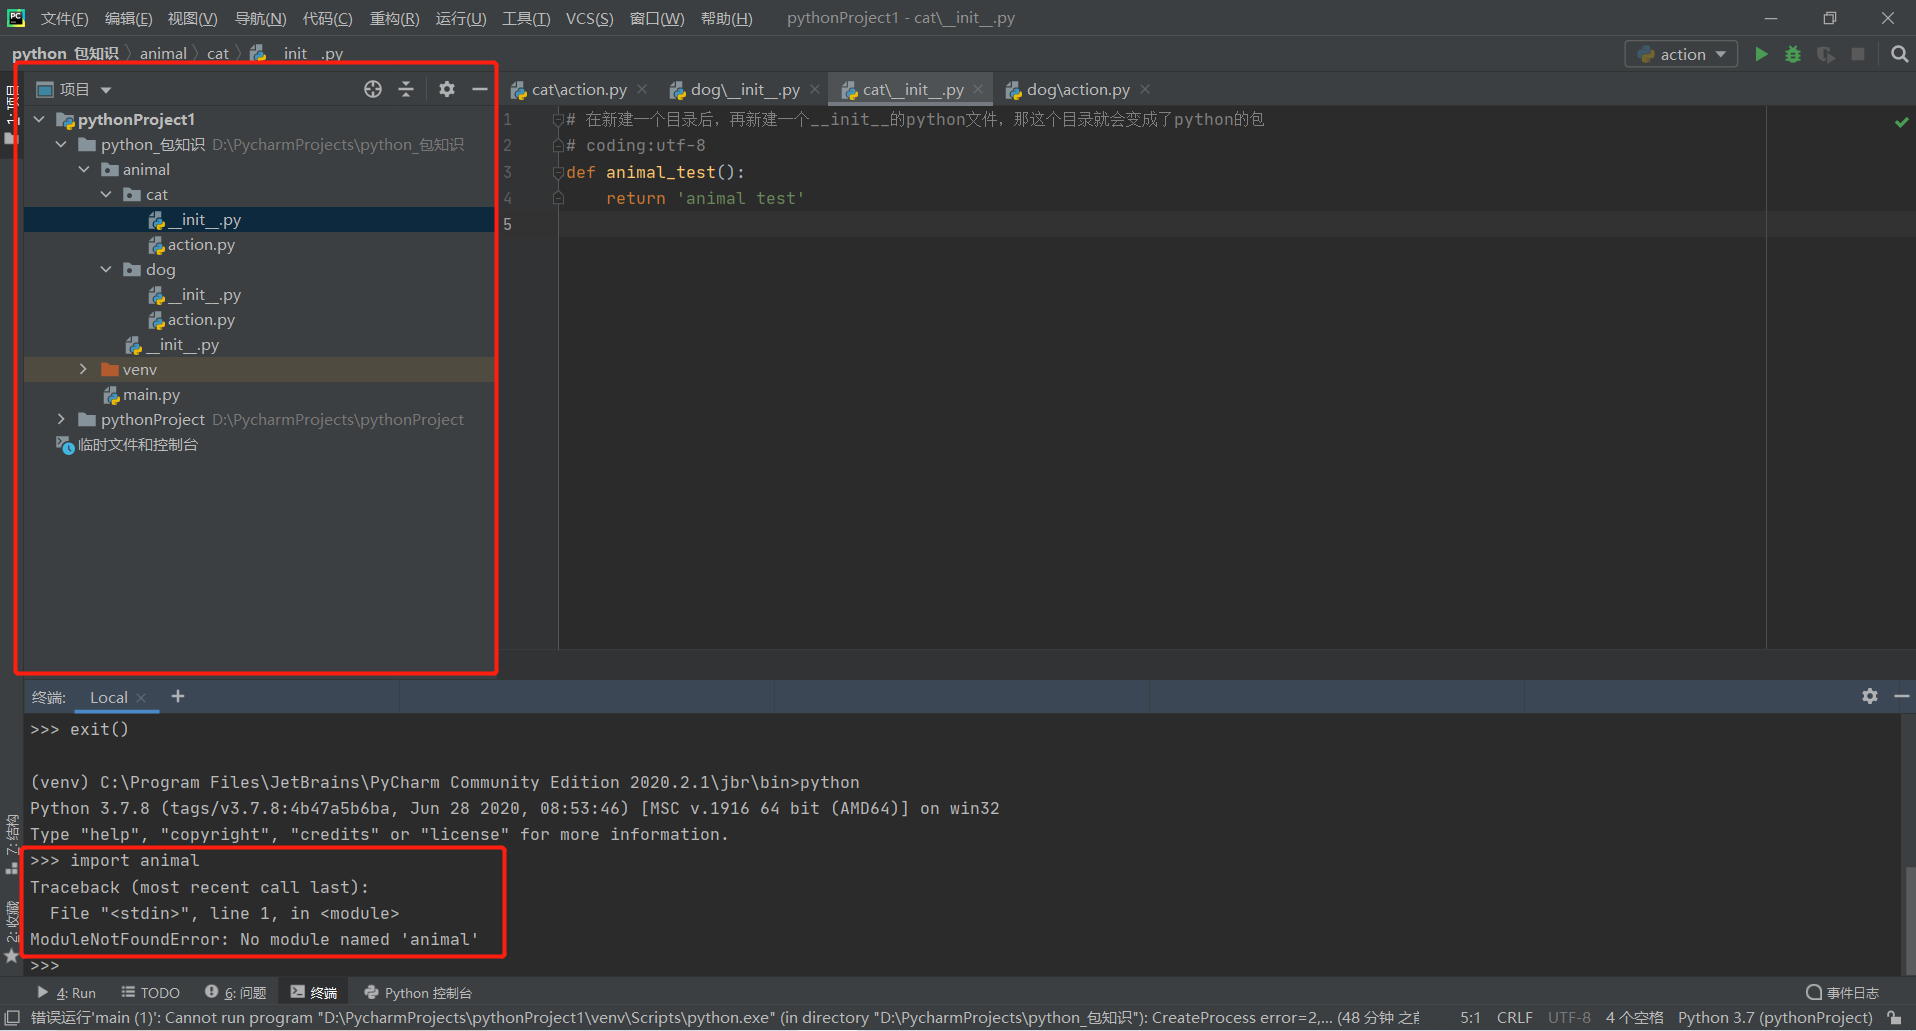Open the action run configuration dropdown

1681,54
